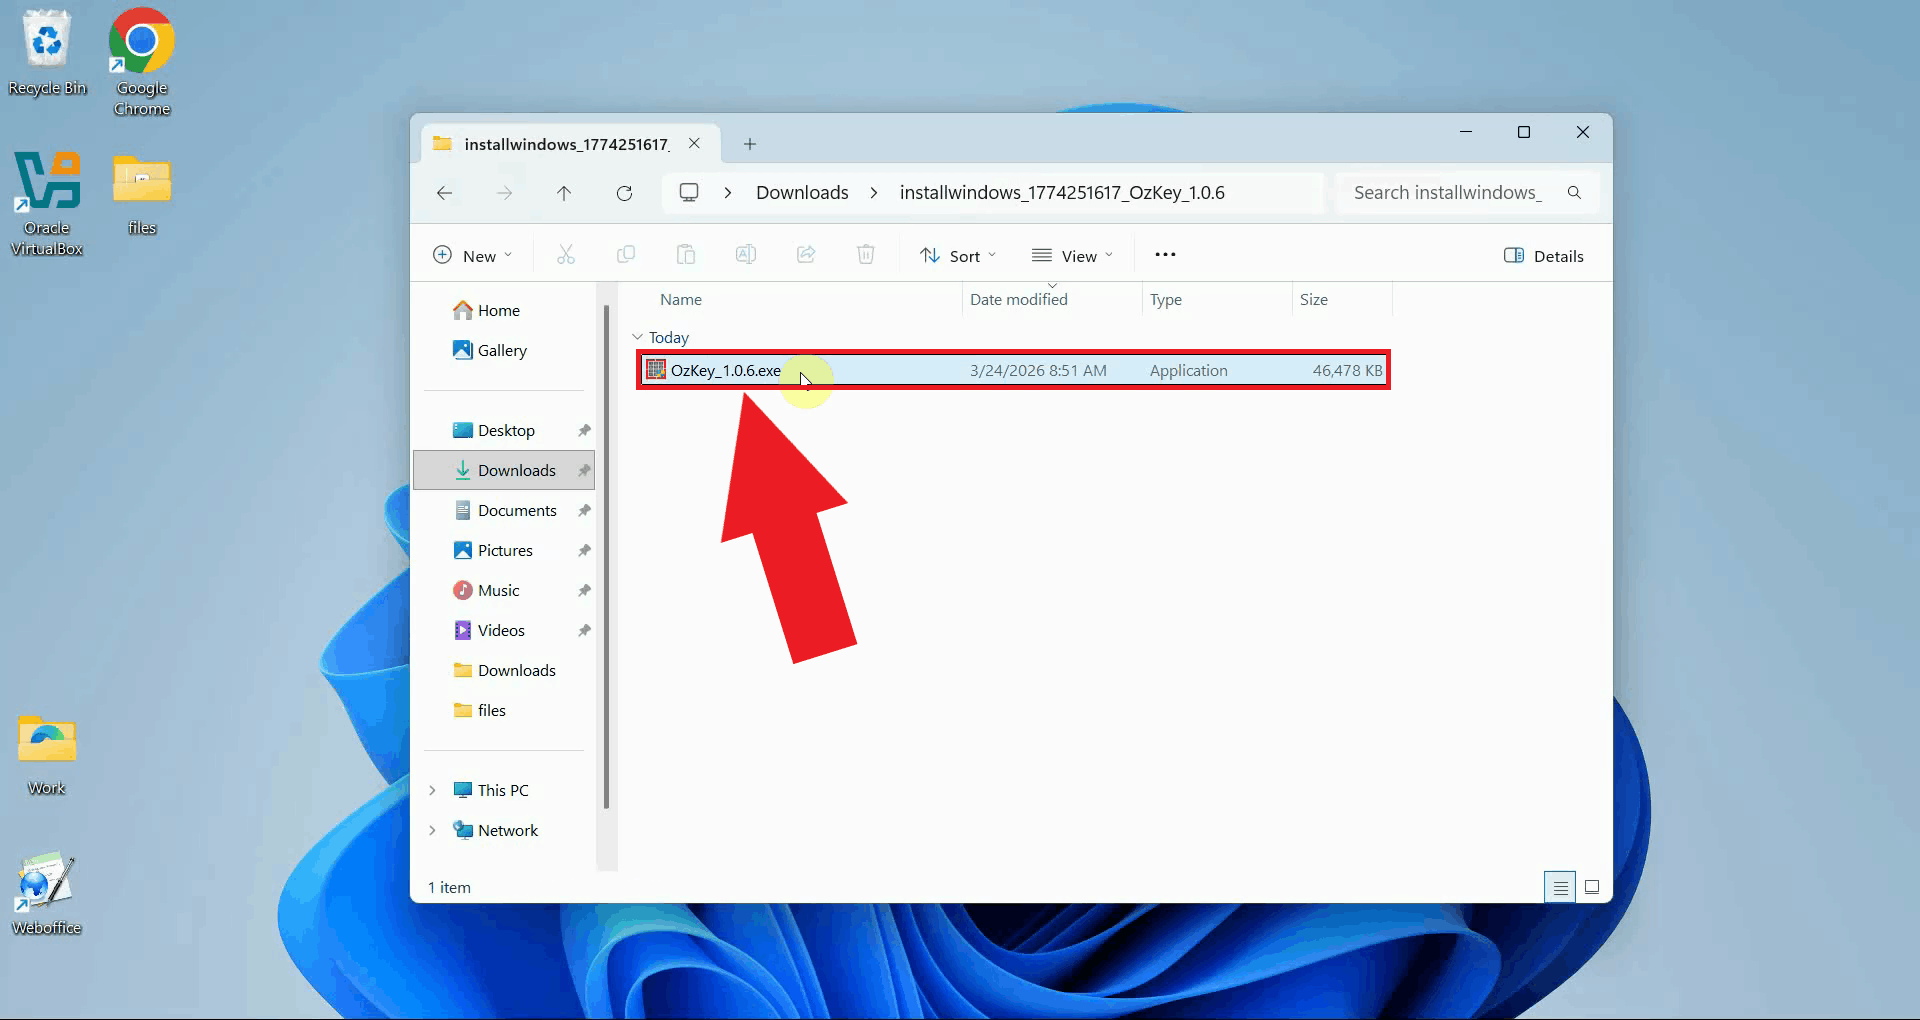Open the Sort dropdown menu
Screen dimensions: 1920x1020
click(958, 256)
